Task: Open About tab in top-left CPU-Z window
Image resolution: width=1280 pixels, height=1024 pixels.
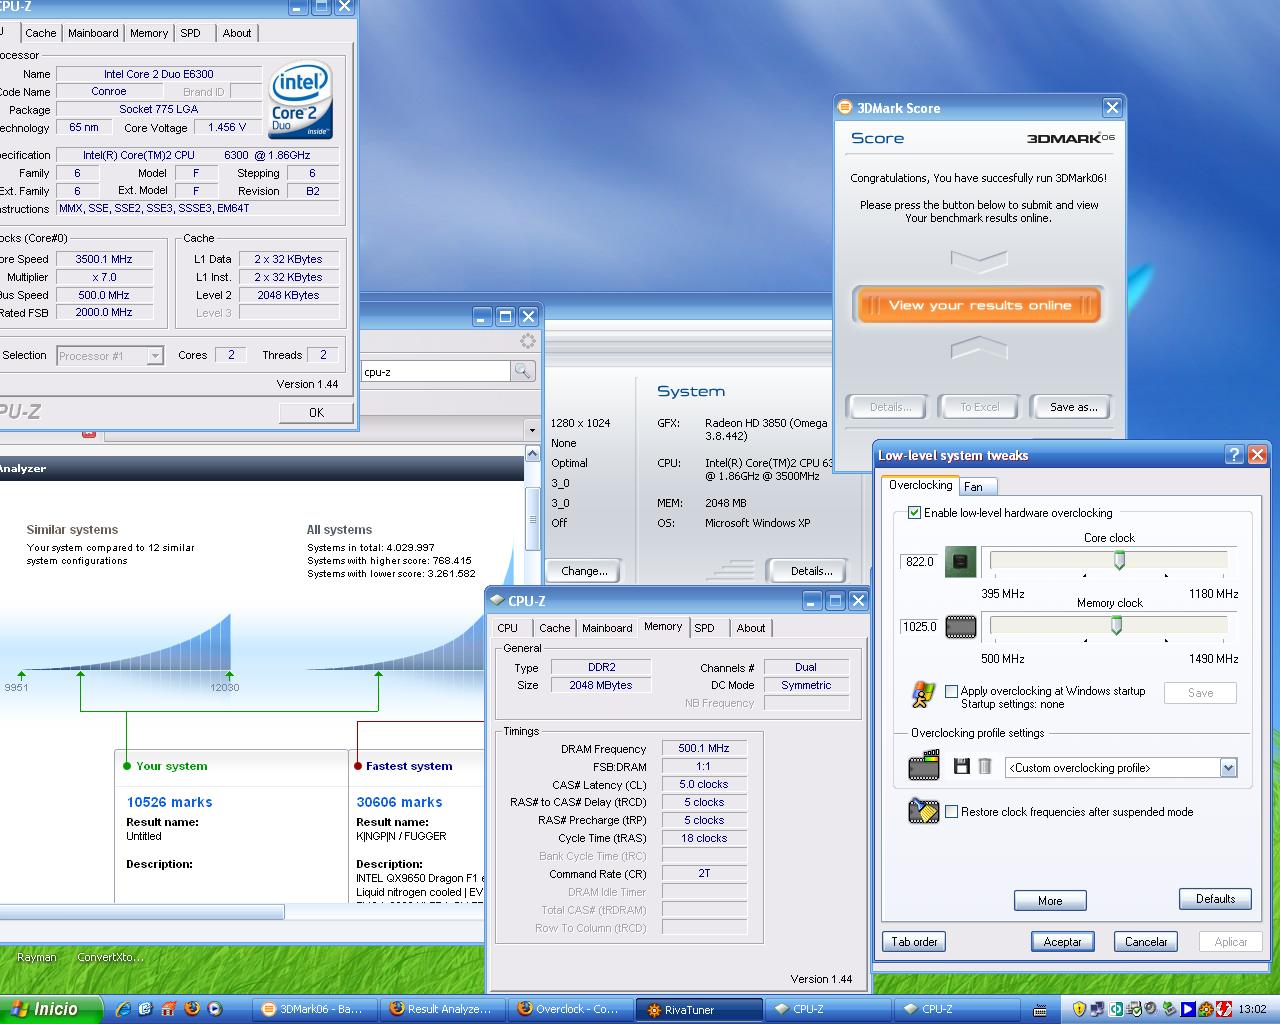Action: [237, 33]
